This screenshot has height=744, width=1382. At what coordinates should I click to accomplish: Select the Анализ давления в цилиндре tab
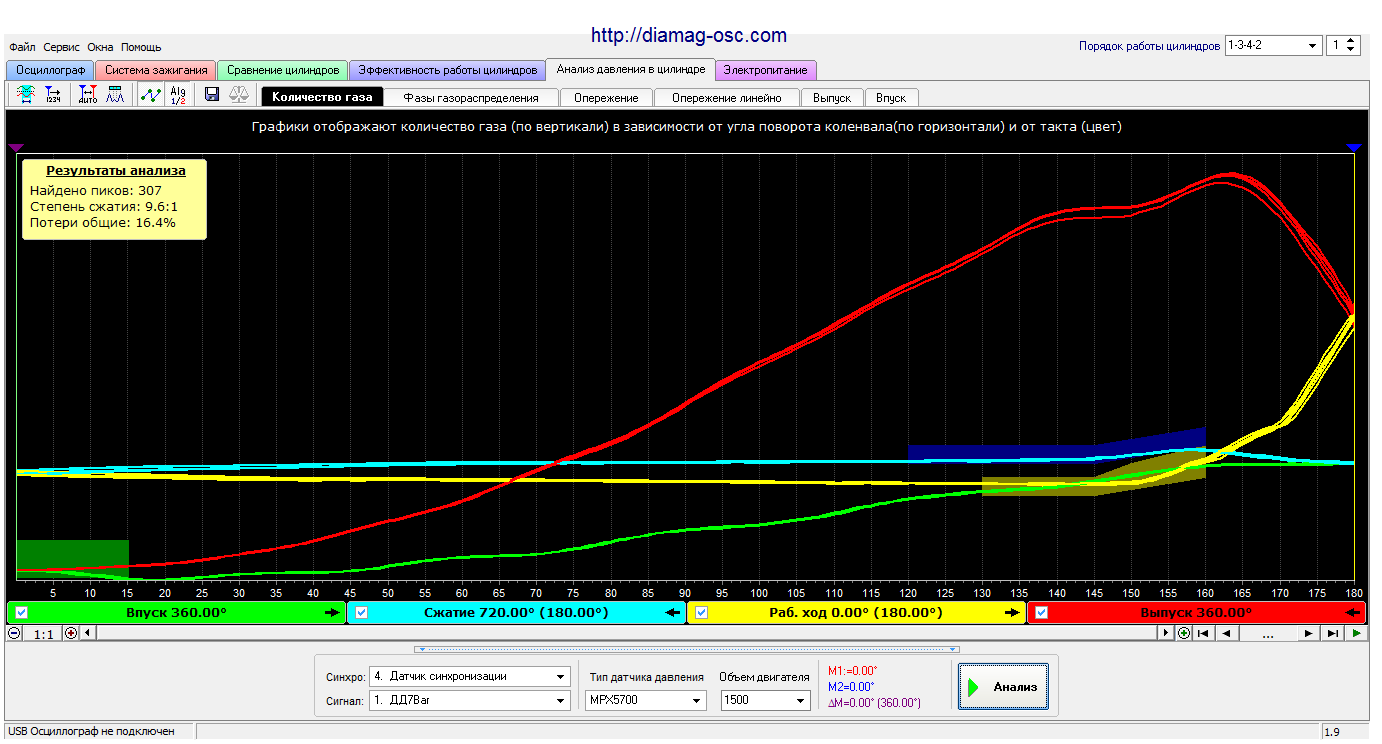click(631, 69)
